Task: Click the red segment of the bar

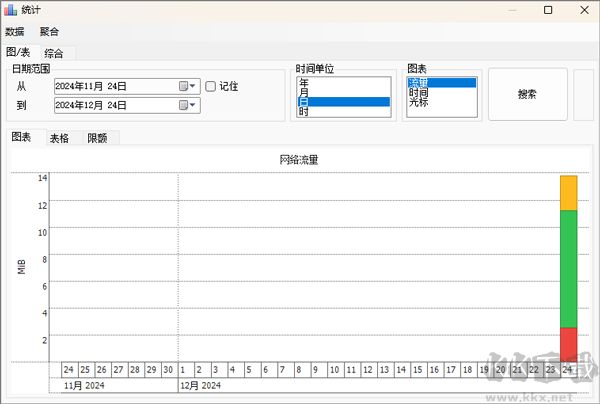Action: [x=568, y=344]
